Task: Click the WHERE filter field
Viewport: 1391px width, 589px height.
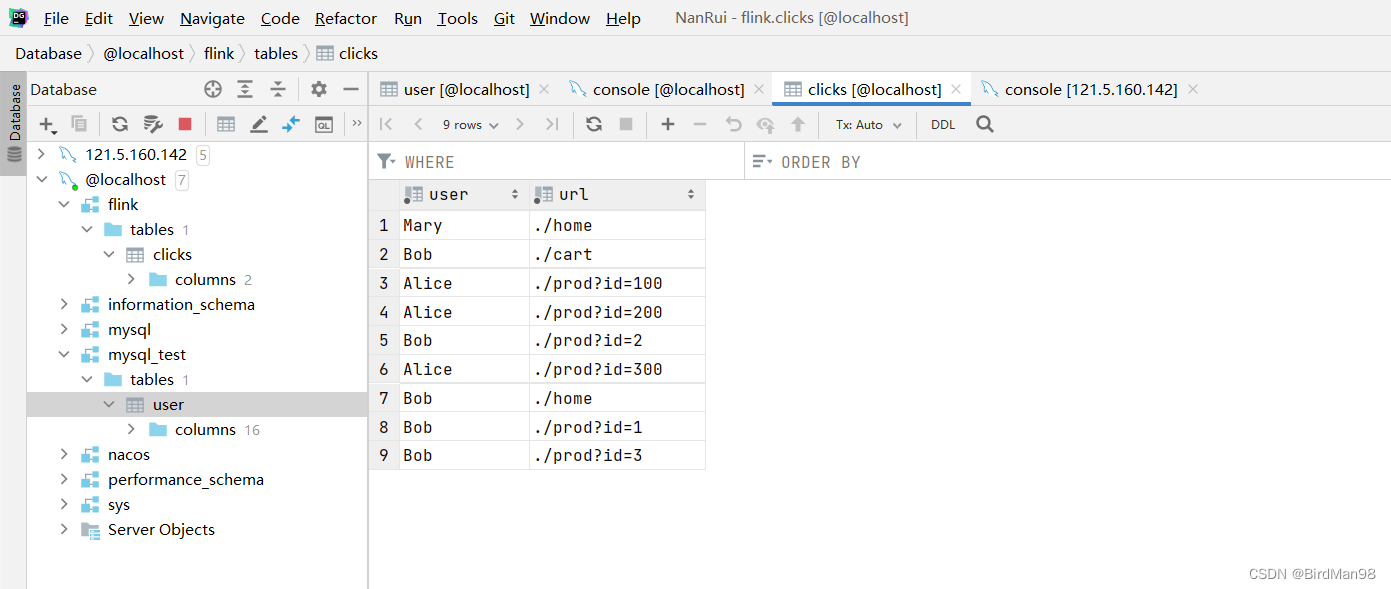Action: point(557,161)
